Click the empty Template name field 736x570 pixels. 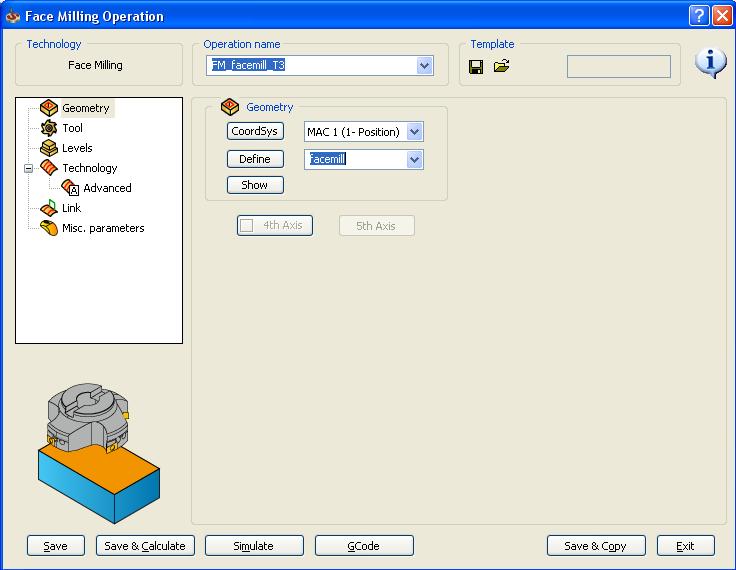(x=619, y=67)
